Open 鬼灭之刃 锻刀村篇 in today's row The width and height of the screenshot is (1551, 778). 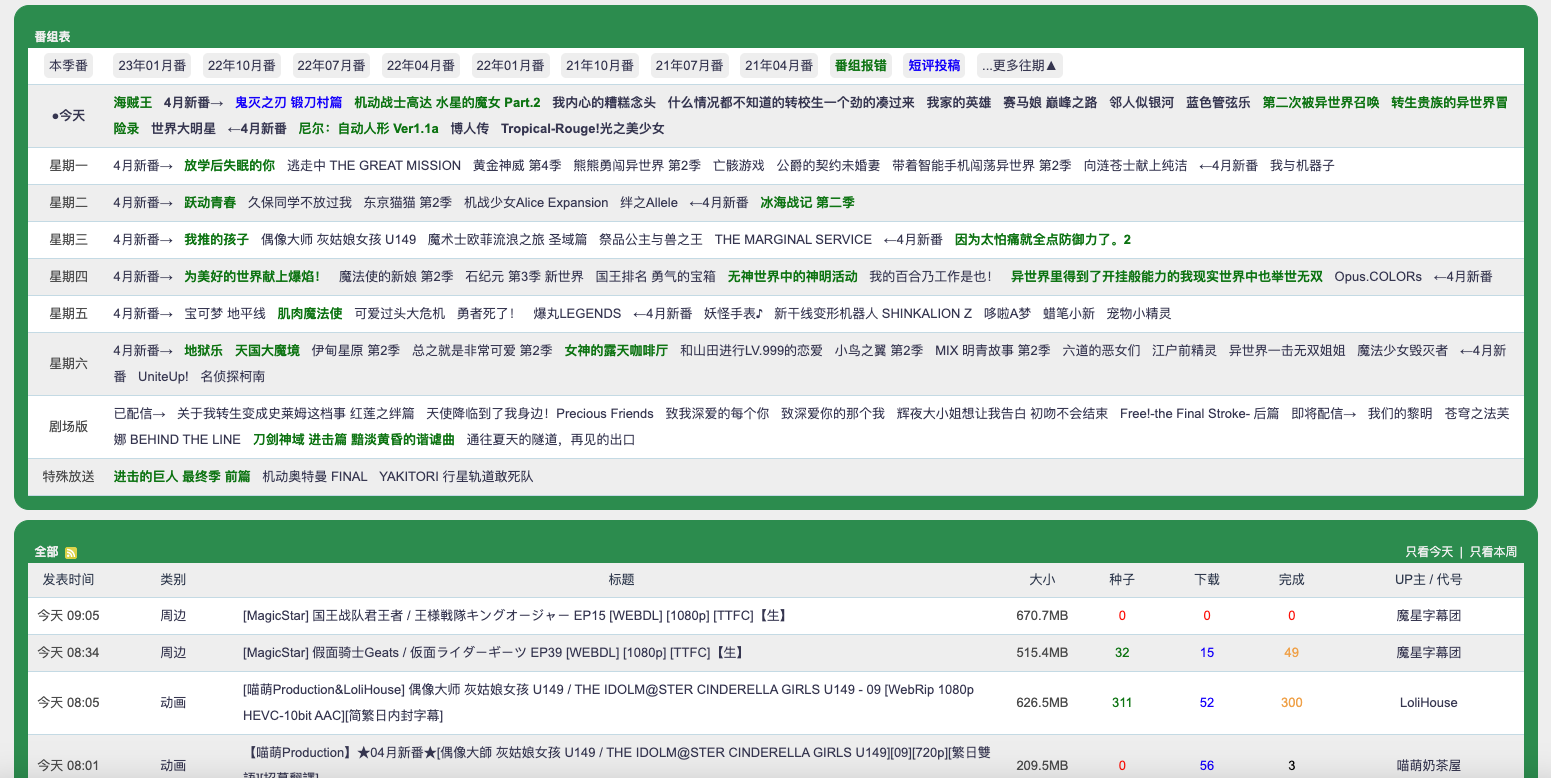pos(289,103)
